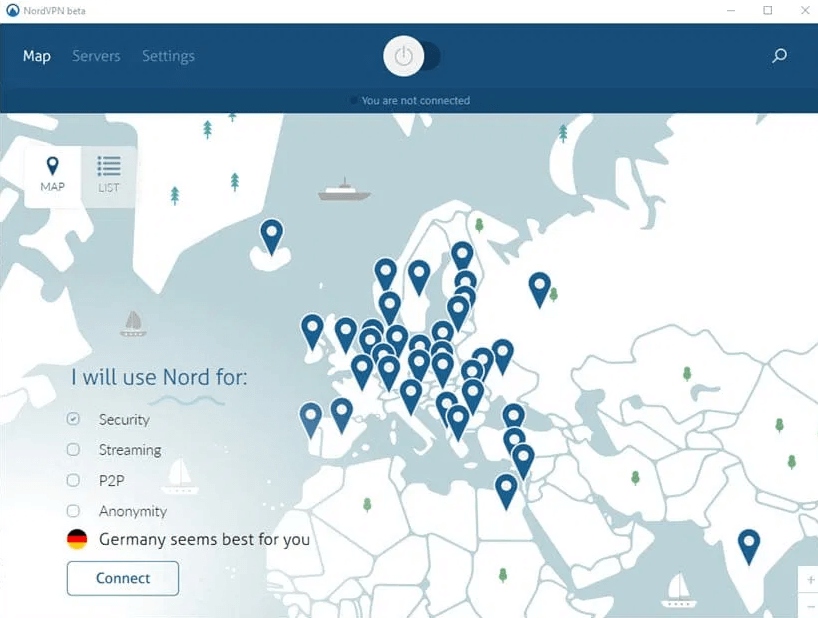Open search with the magnifier icon
The width and height of the screenshot is (818, 618).
779,55
